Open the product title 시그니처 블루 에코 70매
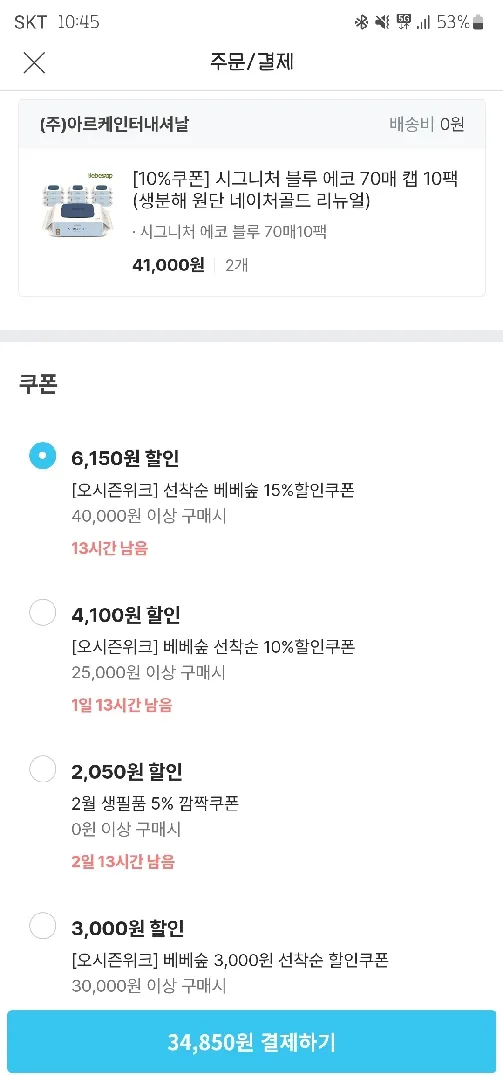This screenshot has height=1080, width=503. coord(296,191)
